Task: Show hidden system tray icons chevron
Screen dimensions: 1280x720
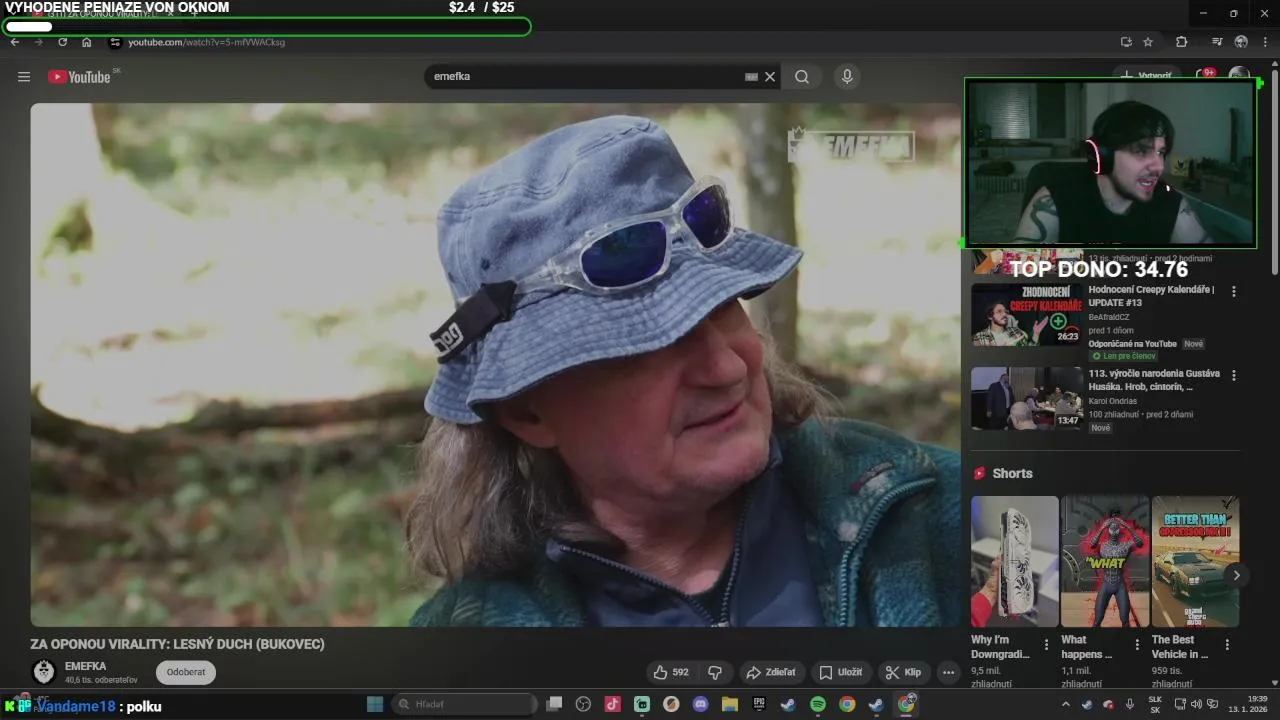Action: point(1064,704)
